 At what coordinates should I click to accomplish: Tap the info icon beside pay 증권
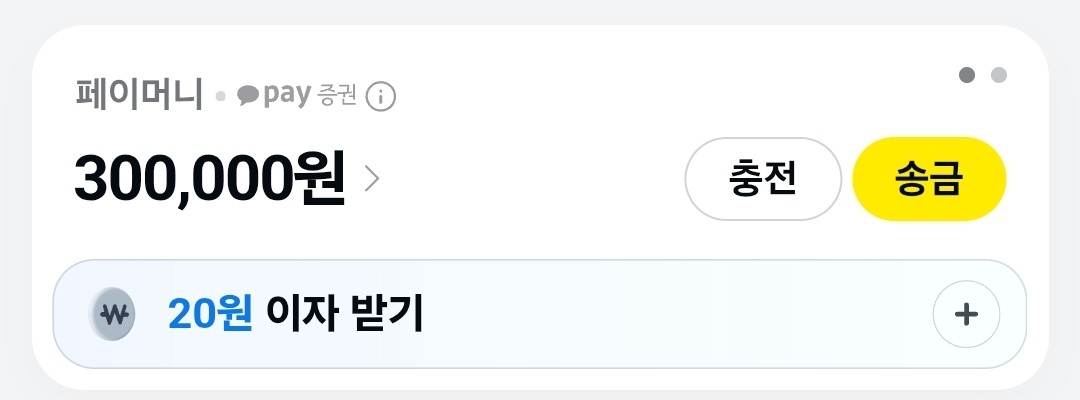(381, 97)
